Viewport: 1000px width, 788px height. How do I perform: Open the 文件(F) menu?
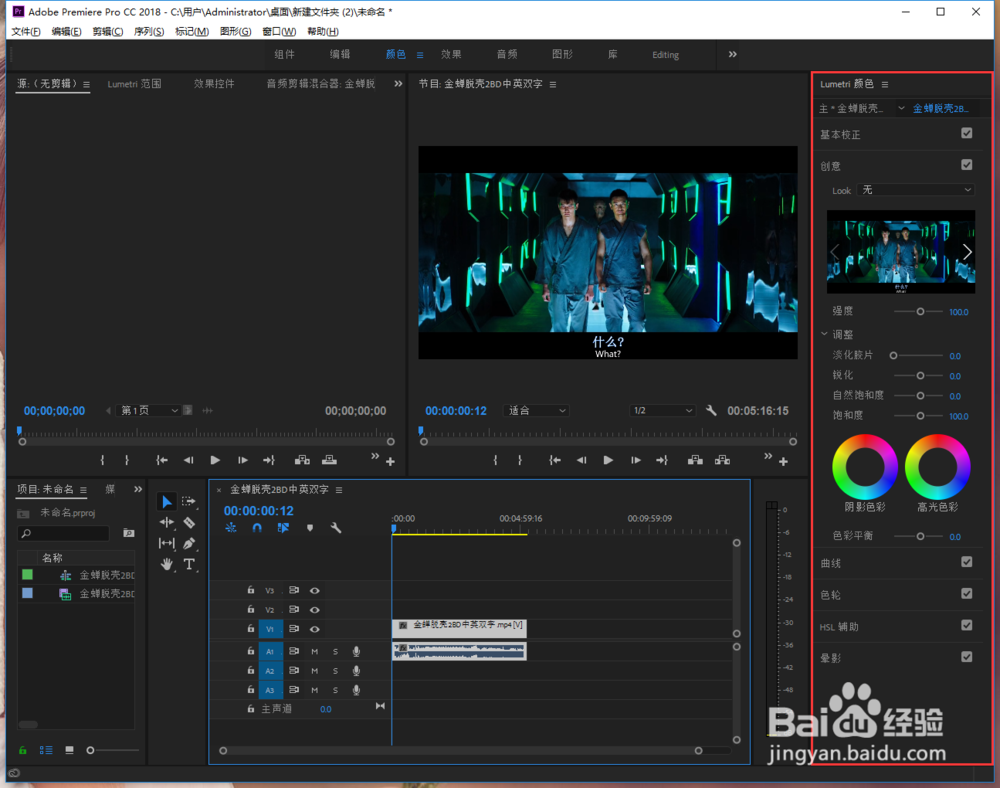click(x=26, y=31)
